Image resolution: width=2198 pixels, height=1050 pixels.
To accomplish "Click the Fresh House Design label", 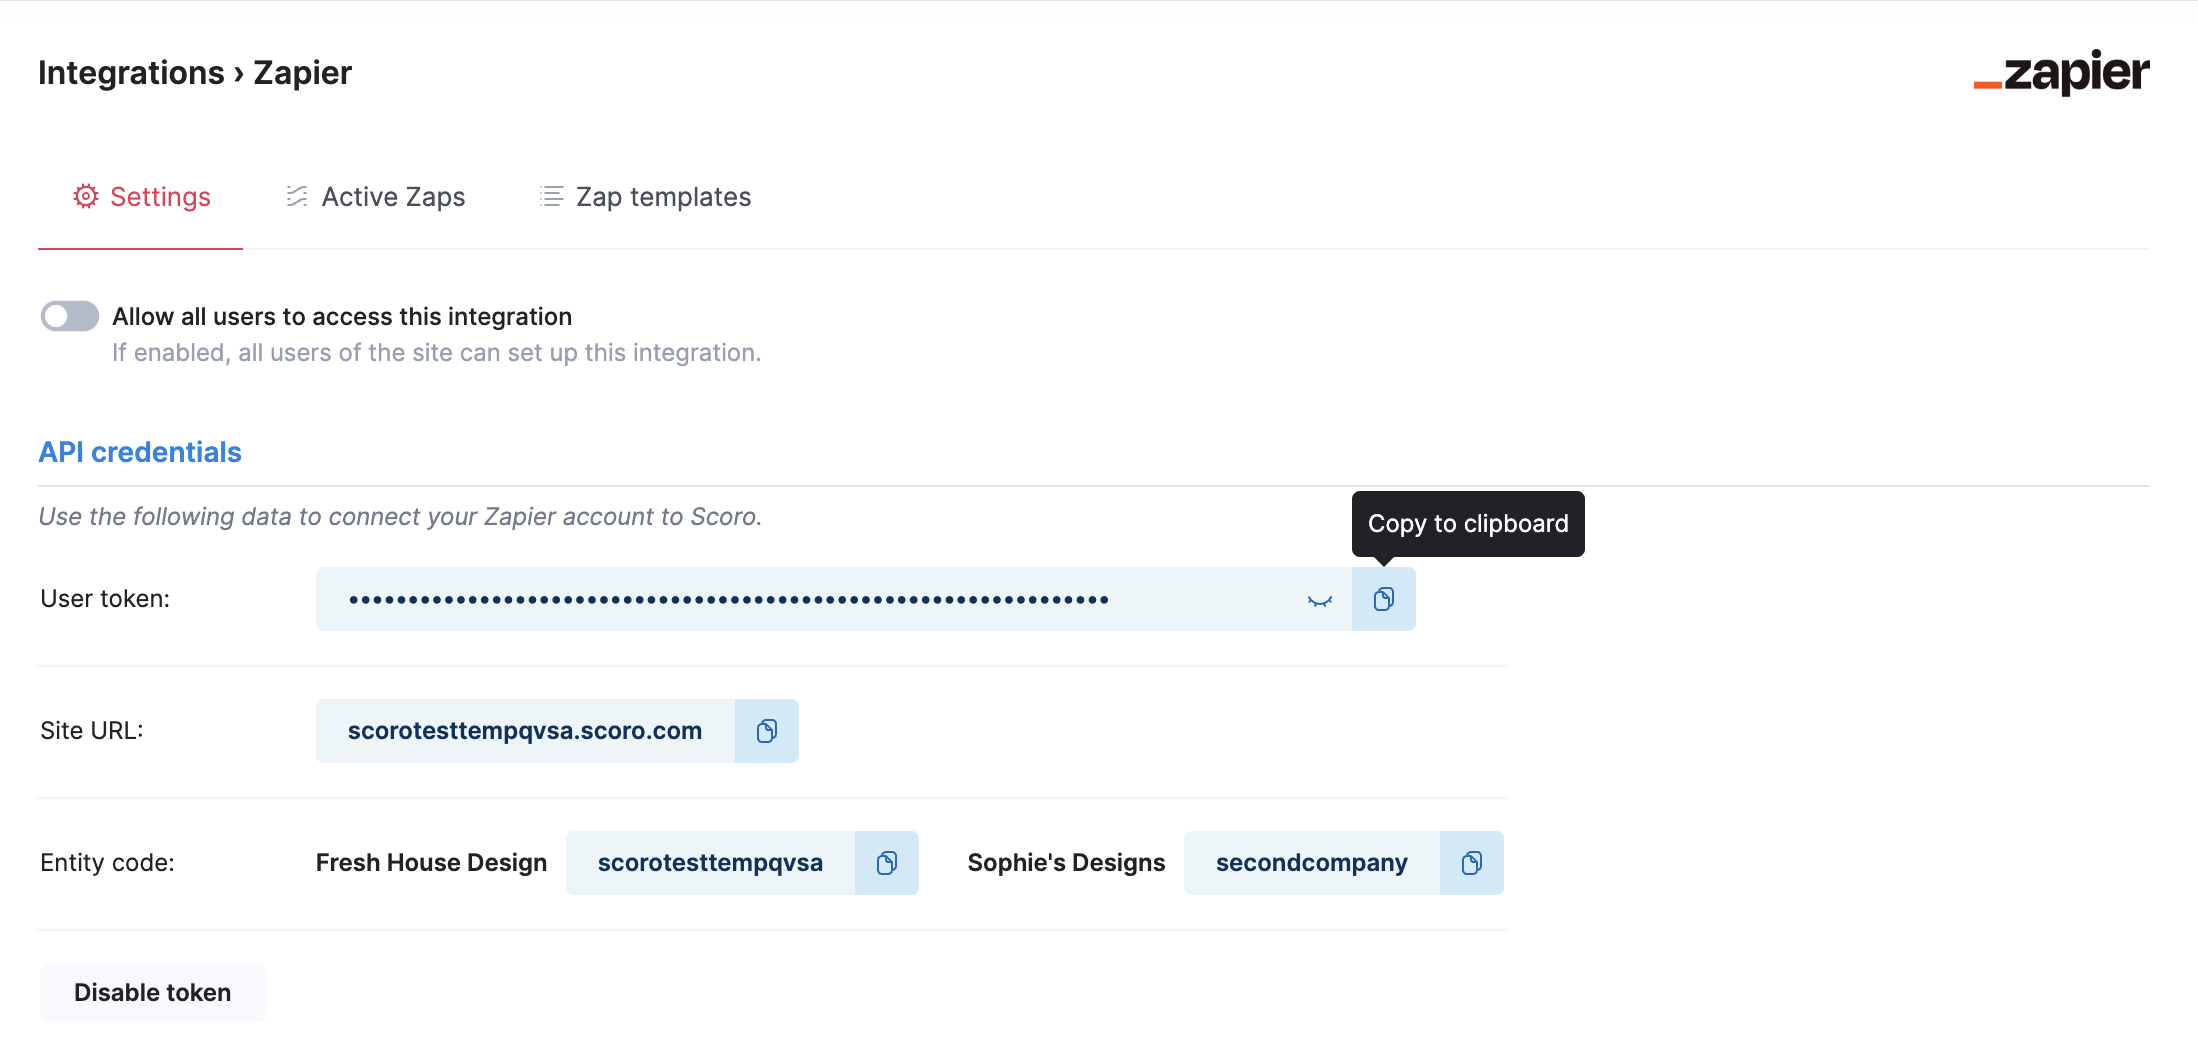I will point(431,863).
